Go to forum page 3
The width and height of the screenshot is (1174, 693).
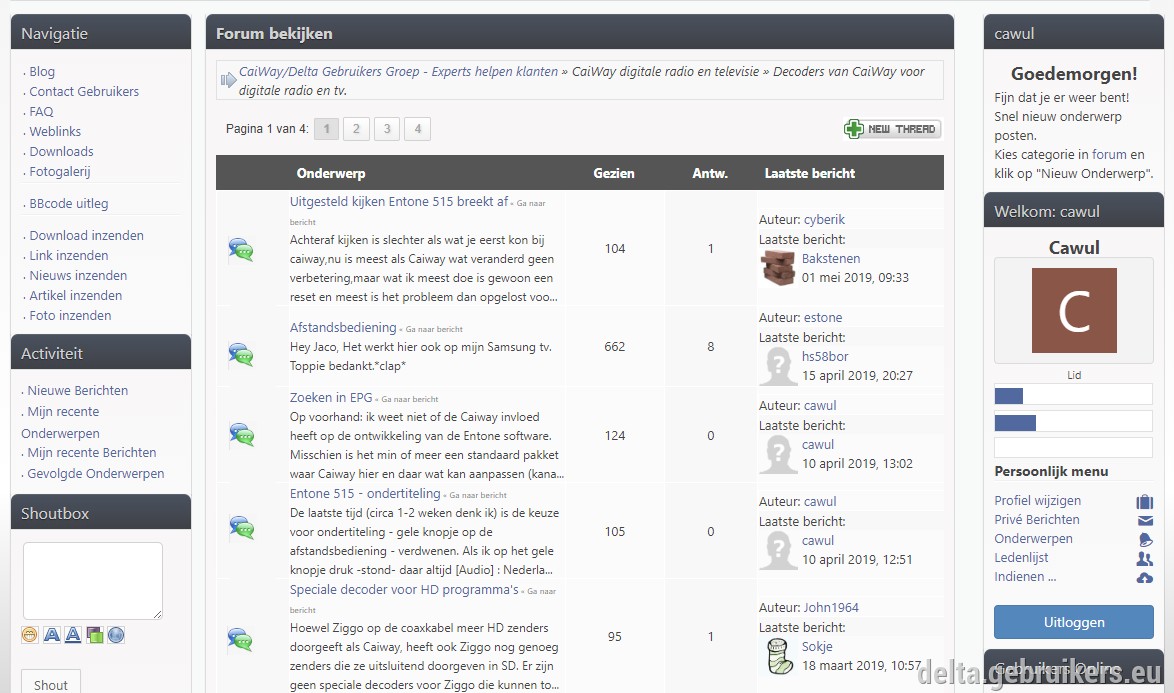(x=387, y=129)
